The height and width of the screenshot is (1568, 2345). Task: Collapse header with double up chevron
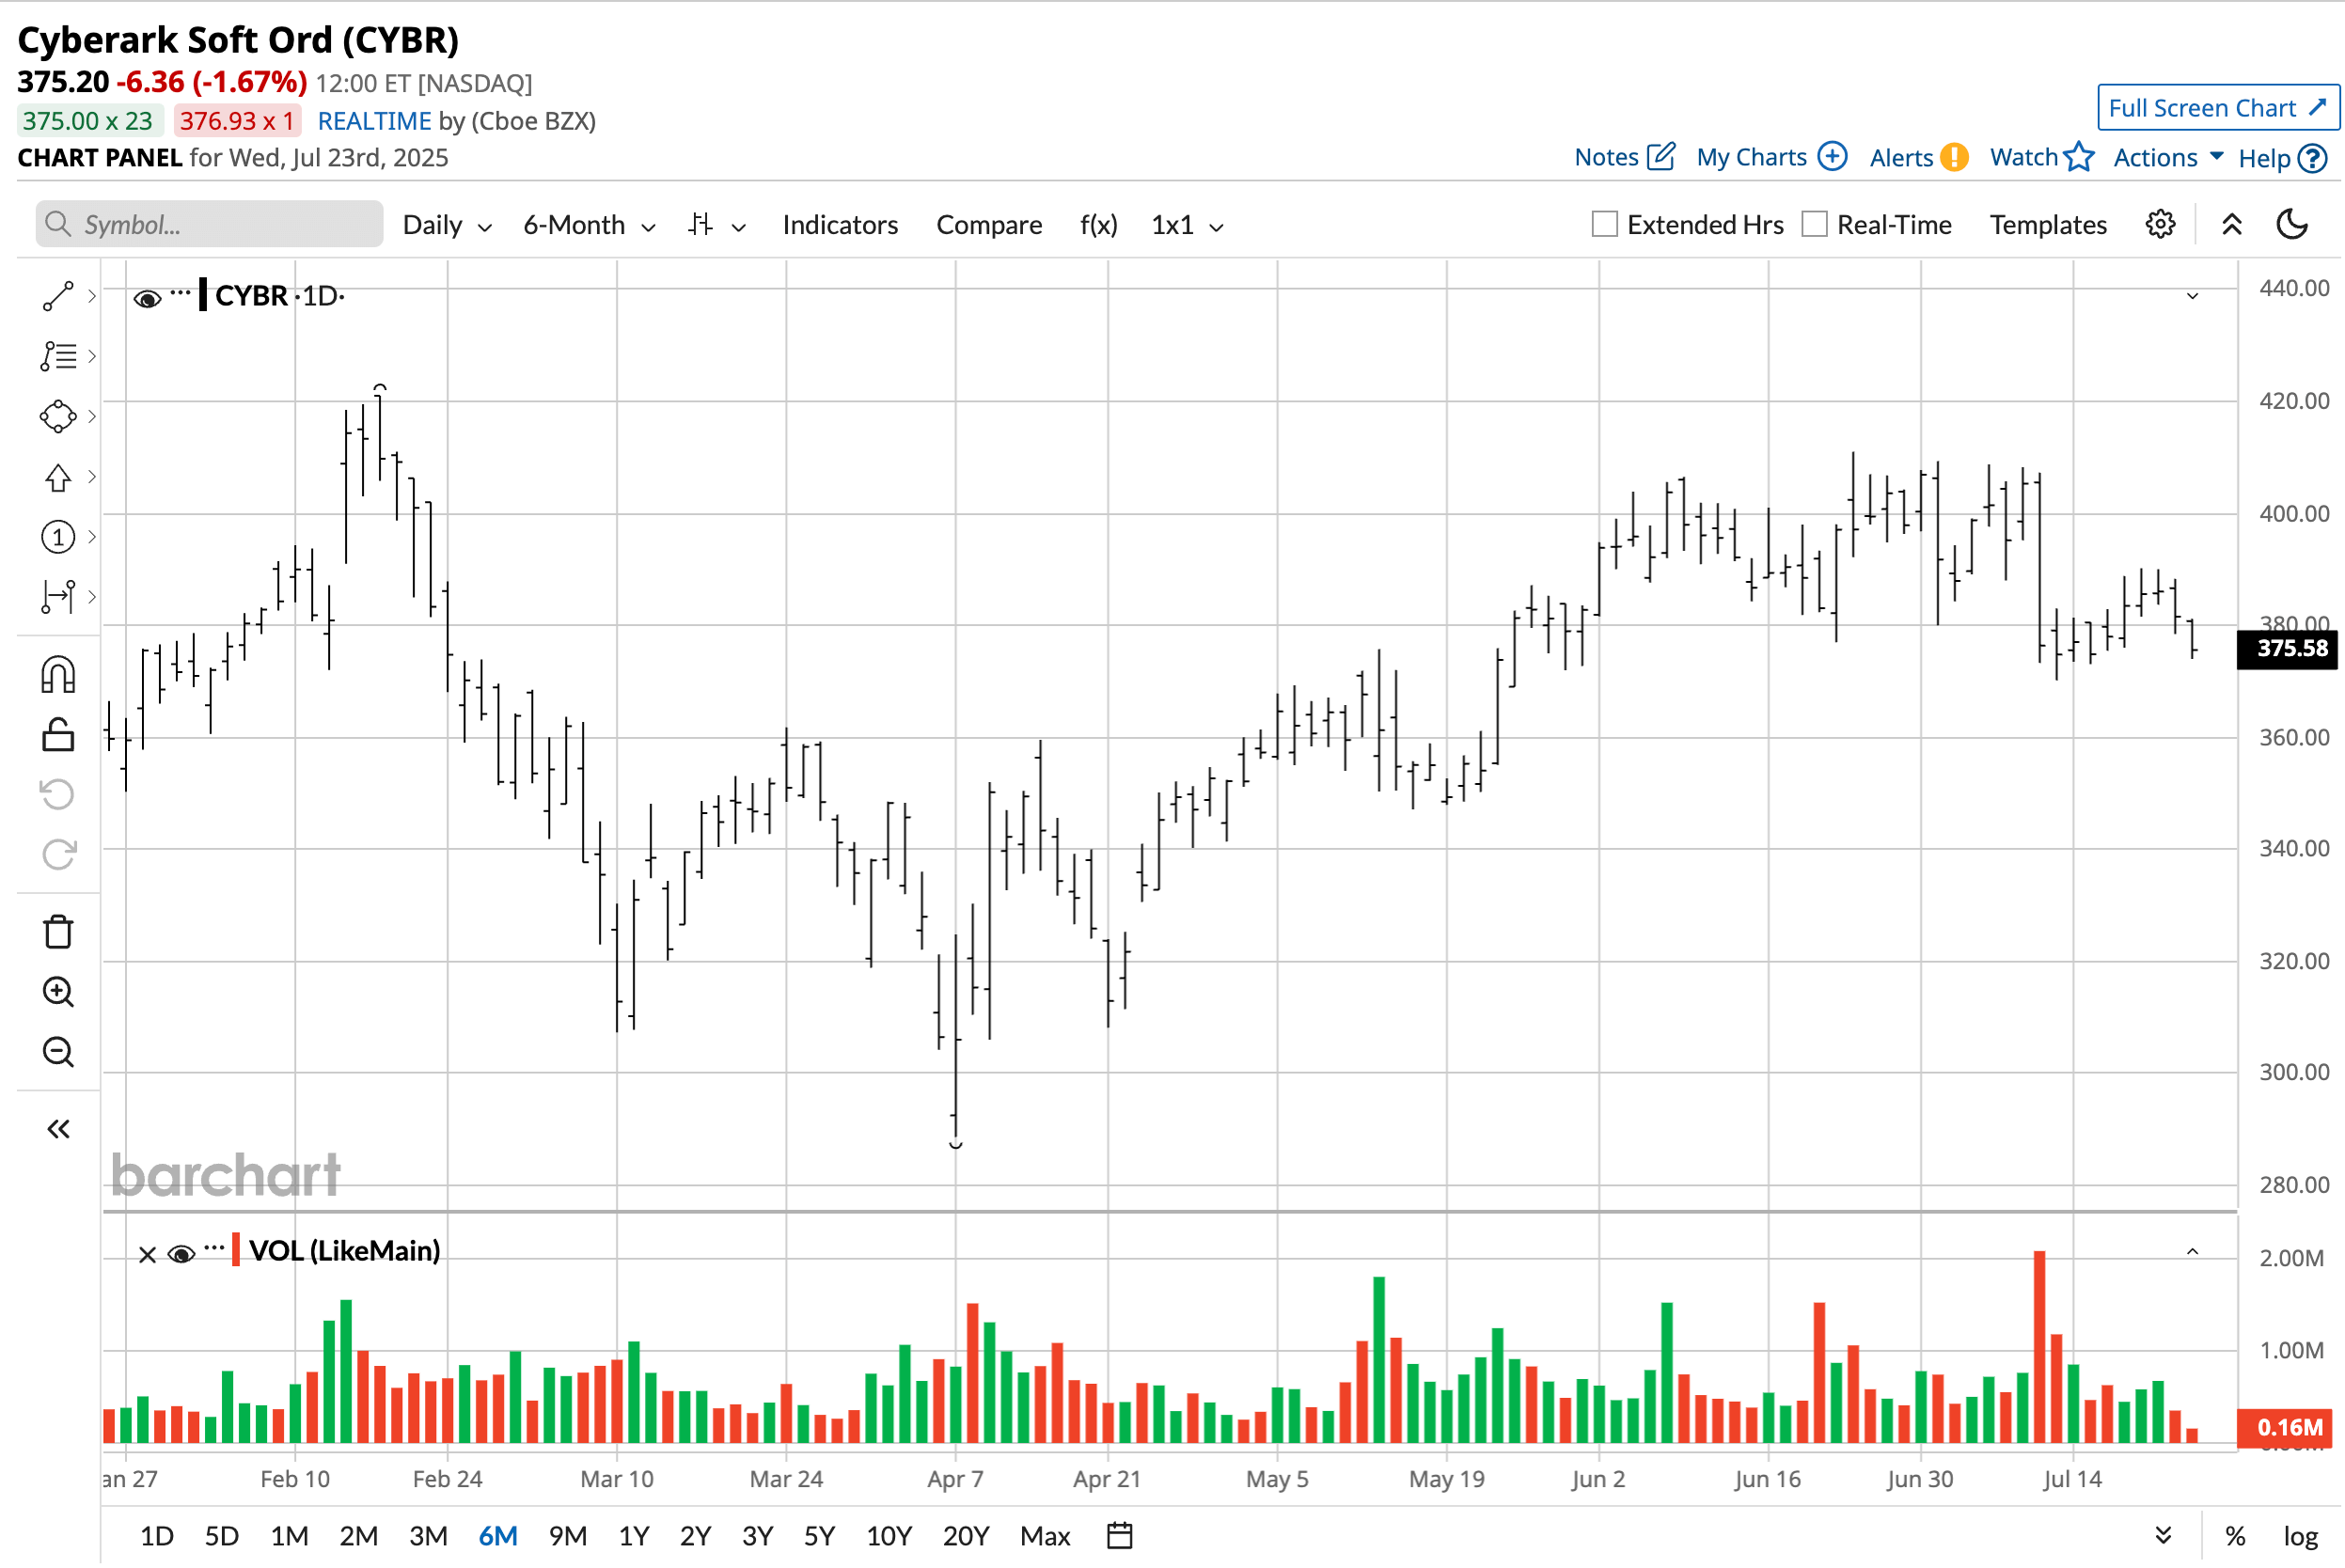click(x=2231, y=224)
